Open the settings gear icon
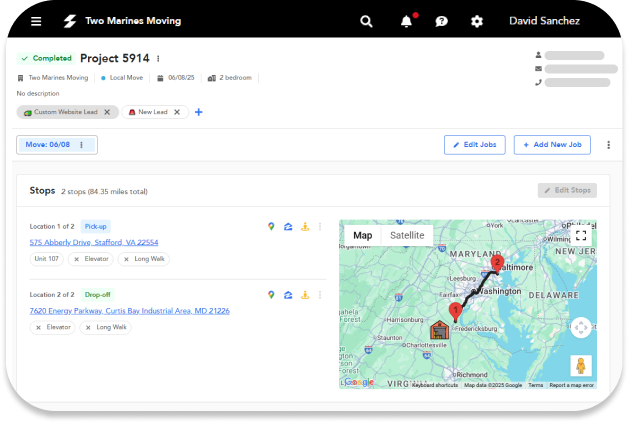Image resolution: width=629 pixels, height=423 pixels. coord(477,21)
